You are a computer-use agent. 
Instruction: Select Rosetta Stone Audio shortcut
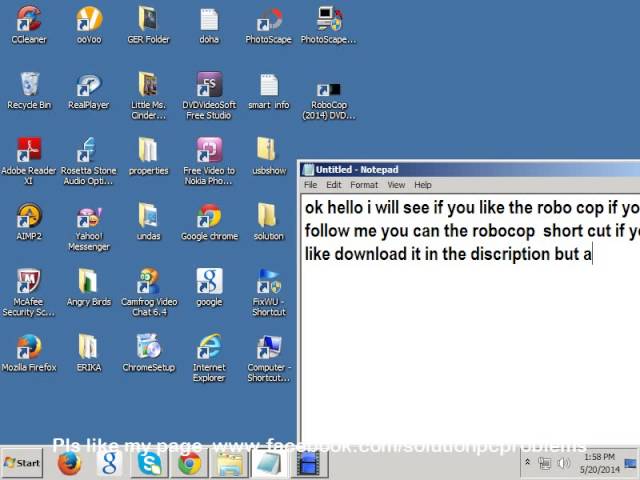click(x=89, y=161)
